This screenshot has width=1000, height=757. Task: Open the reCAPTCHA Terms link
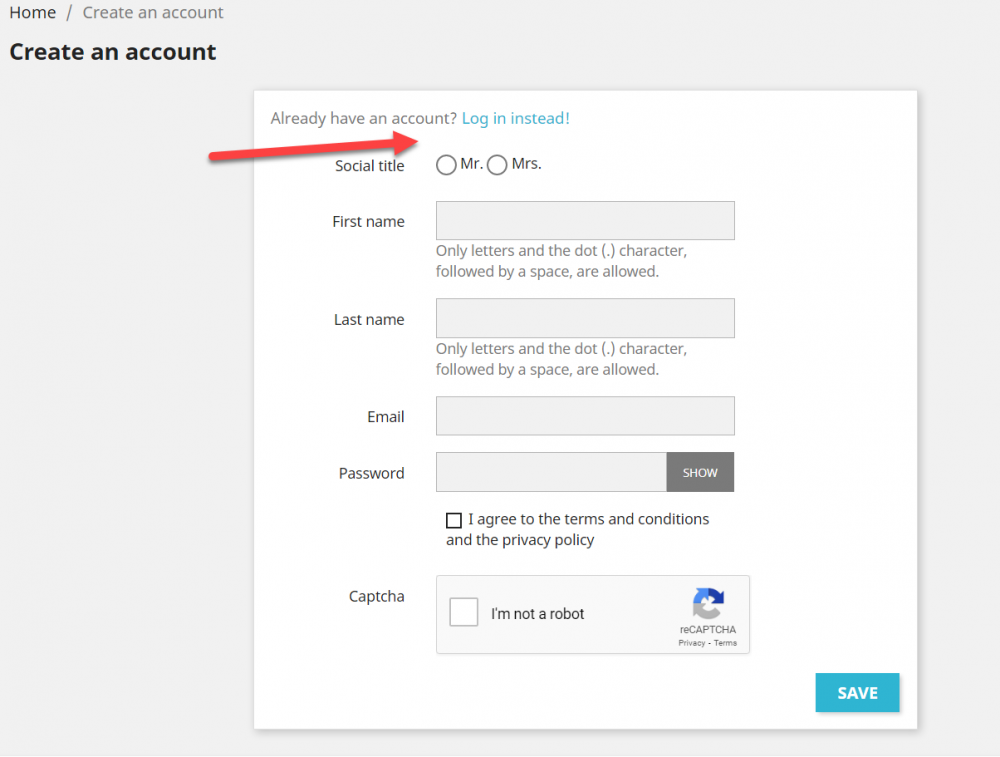tap(725, 642)
